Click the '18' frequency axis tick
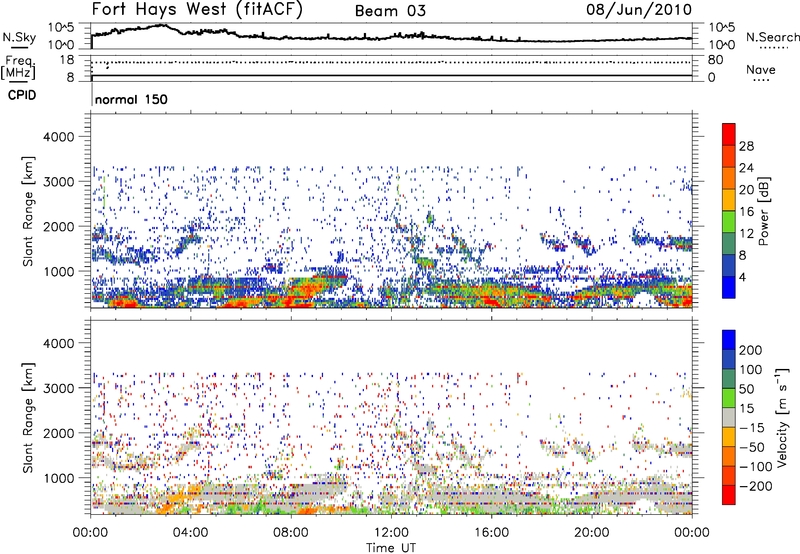This screenshot has height=554, width=800. point(67,60)
